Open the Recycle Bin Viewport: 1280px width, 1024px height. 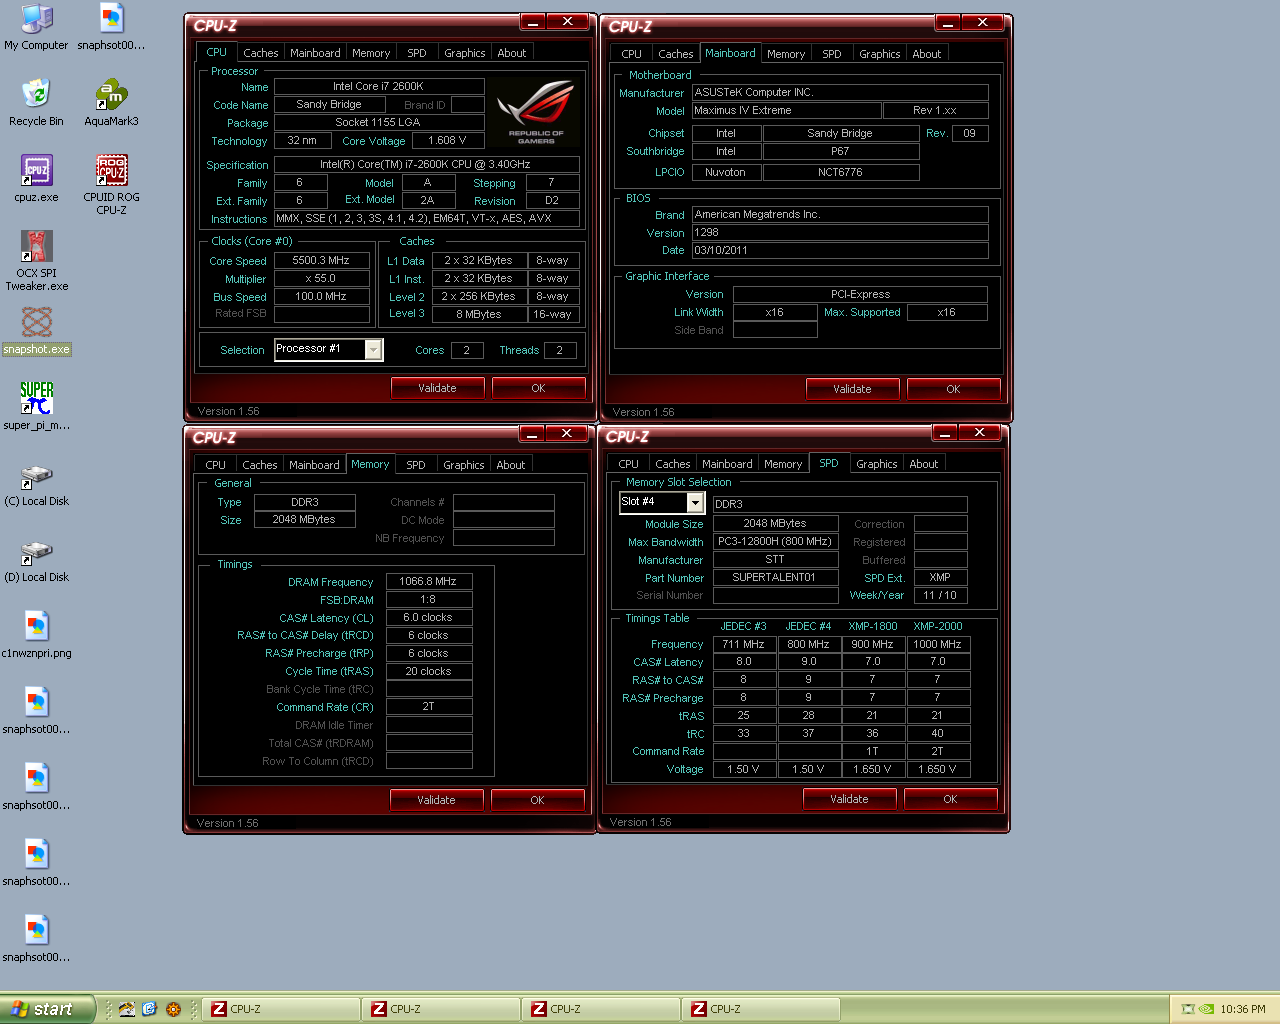(36, 96)
